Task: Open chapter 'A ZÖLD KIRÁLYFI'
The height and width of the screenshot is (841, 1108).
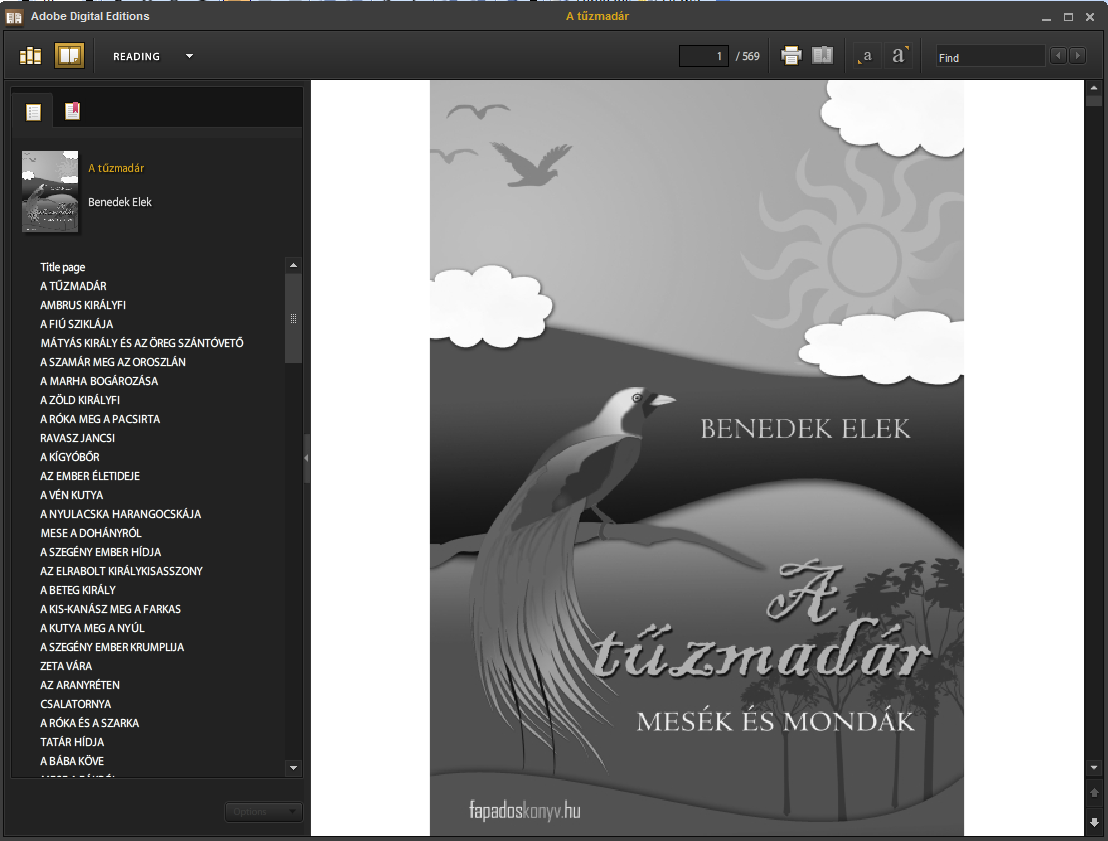Action: click(80, 400)
